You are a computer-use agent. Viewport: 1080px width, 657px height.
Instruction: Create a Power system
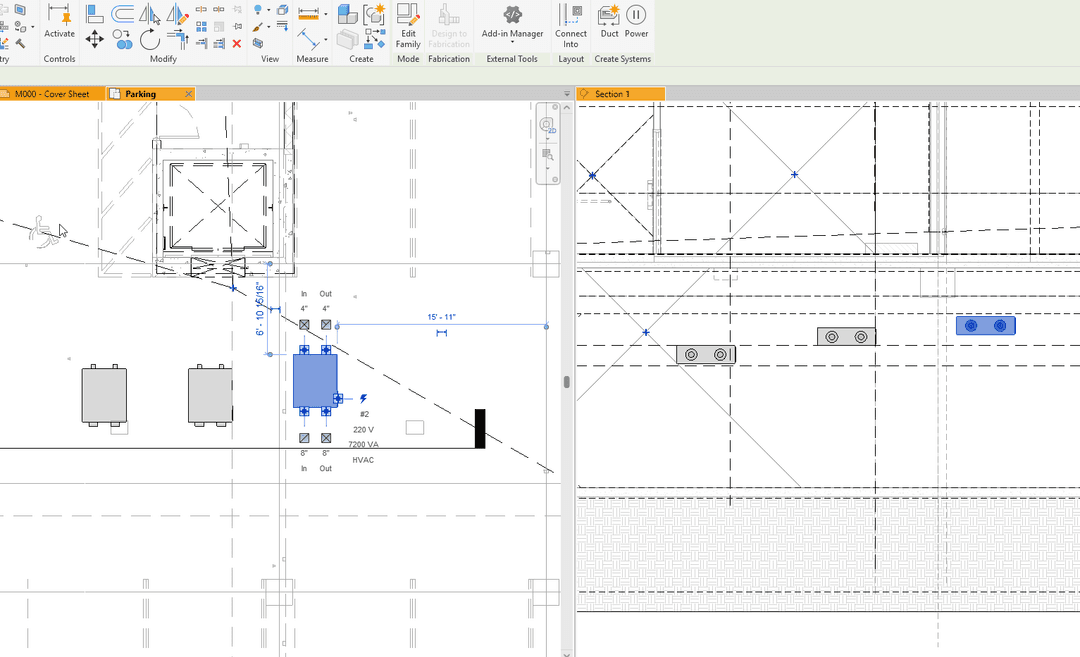point(636,21)
